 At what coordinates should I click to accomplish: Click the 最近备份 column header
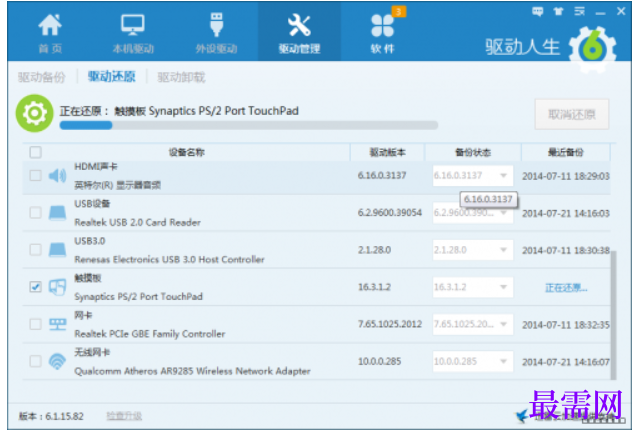tap(565, 152)
